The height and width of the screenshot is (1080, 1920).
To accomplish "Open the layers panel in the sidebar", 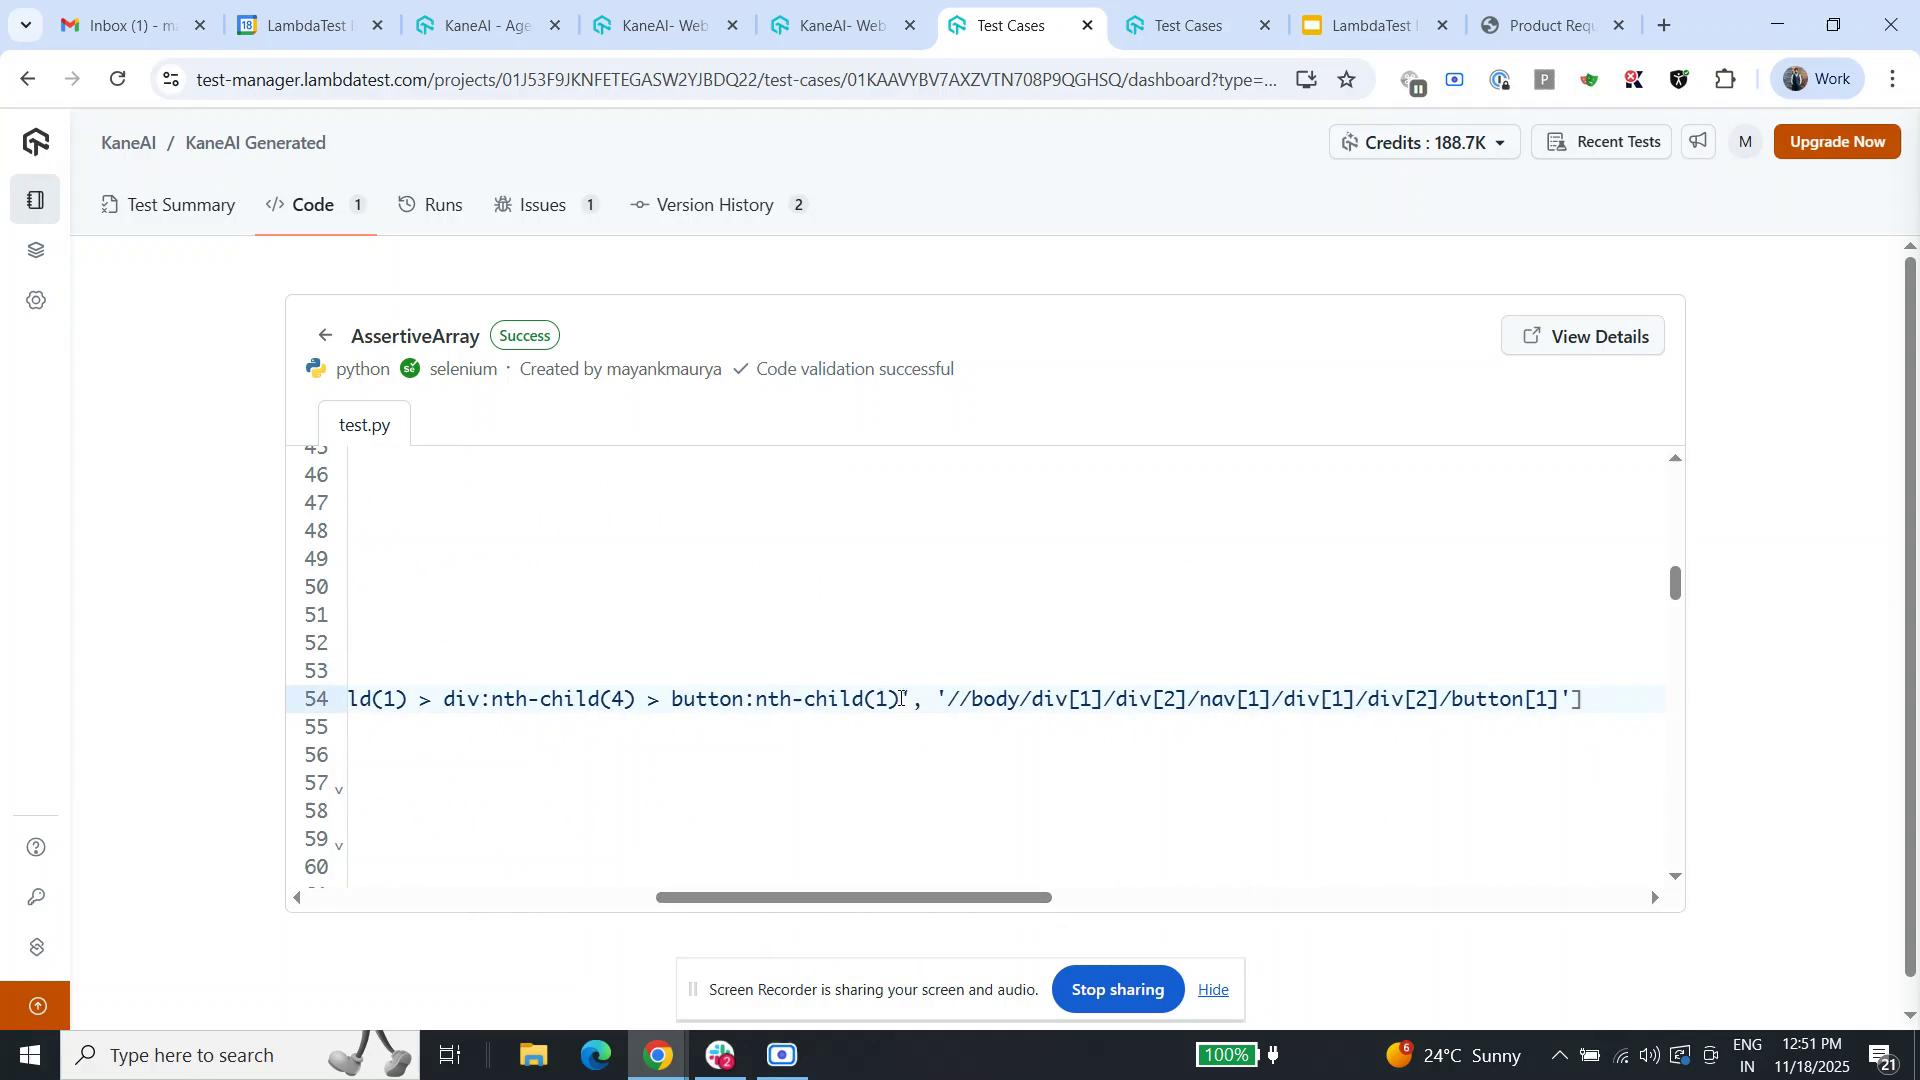I will pyautogui.click(x=35, y=250).
